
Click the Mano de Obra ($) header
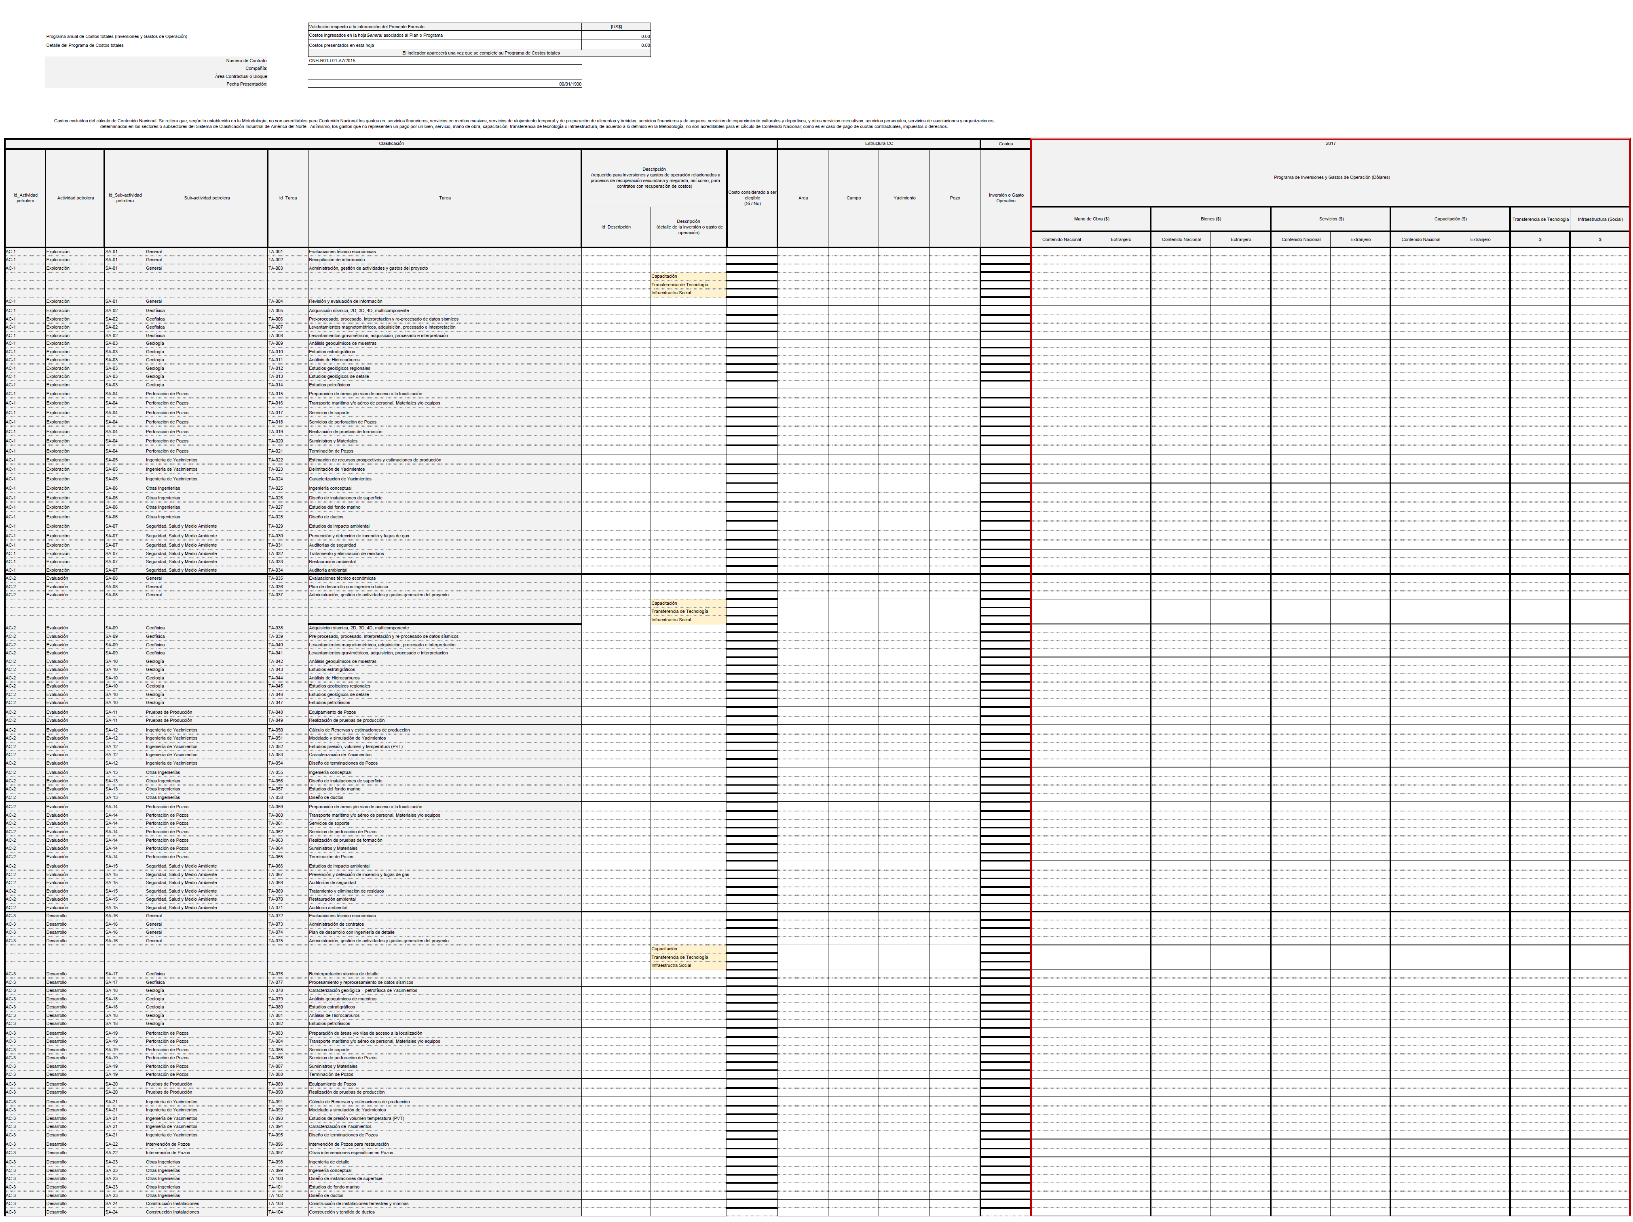[x=1091, y=218]
